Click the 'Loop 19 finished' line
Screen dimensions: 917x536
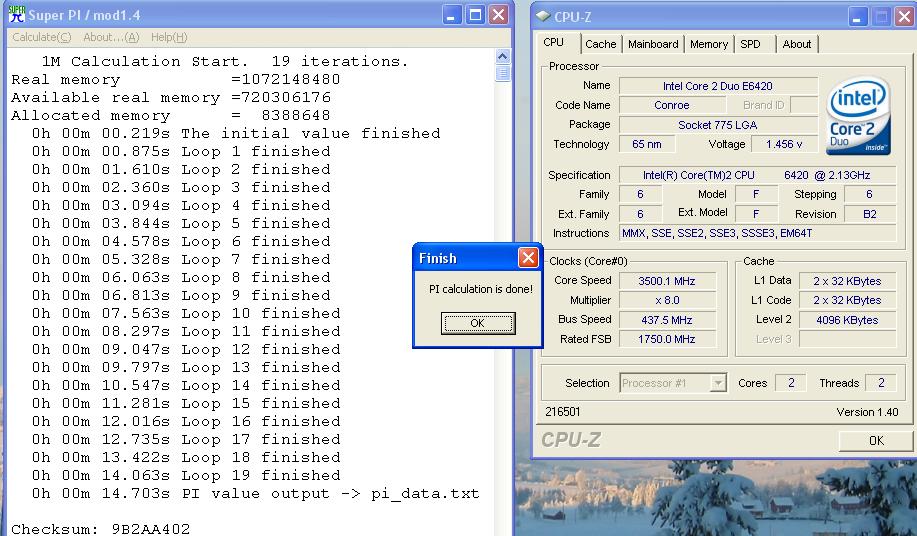[186, 475]
